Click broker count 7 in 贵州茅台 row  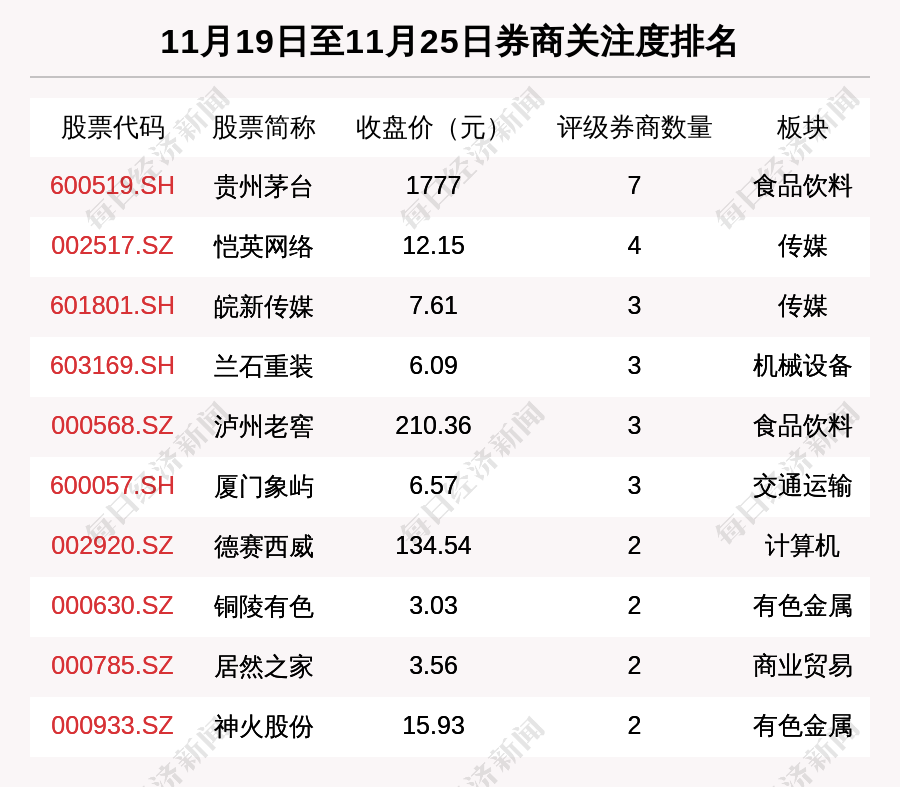[634, 186]
